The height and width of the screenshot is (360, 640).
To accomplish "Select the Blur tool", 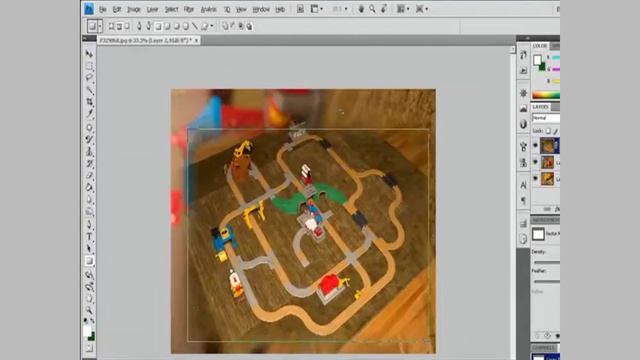I will (89, 200).
